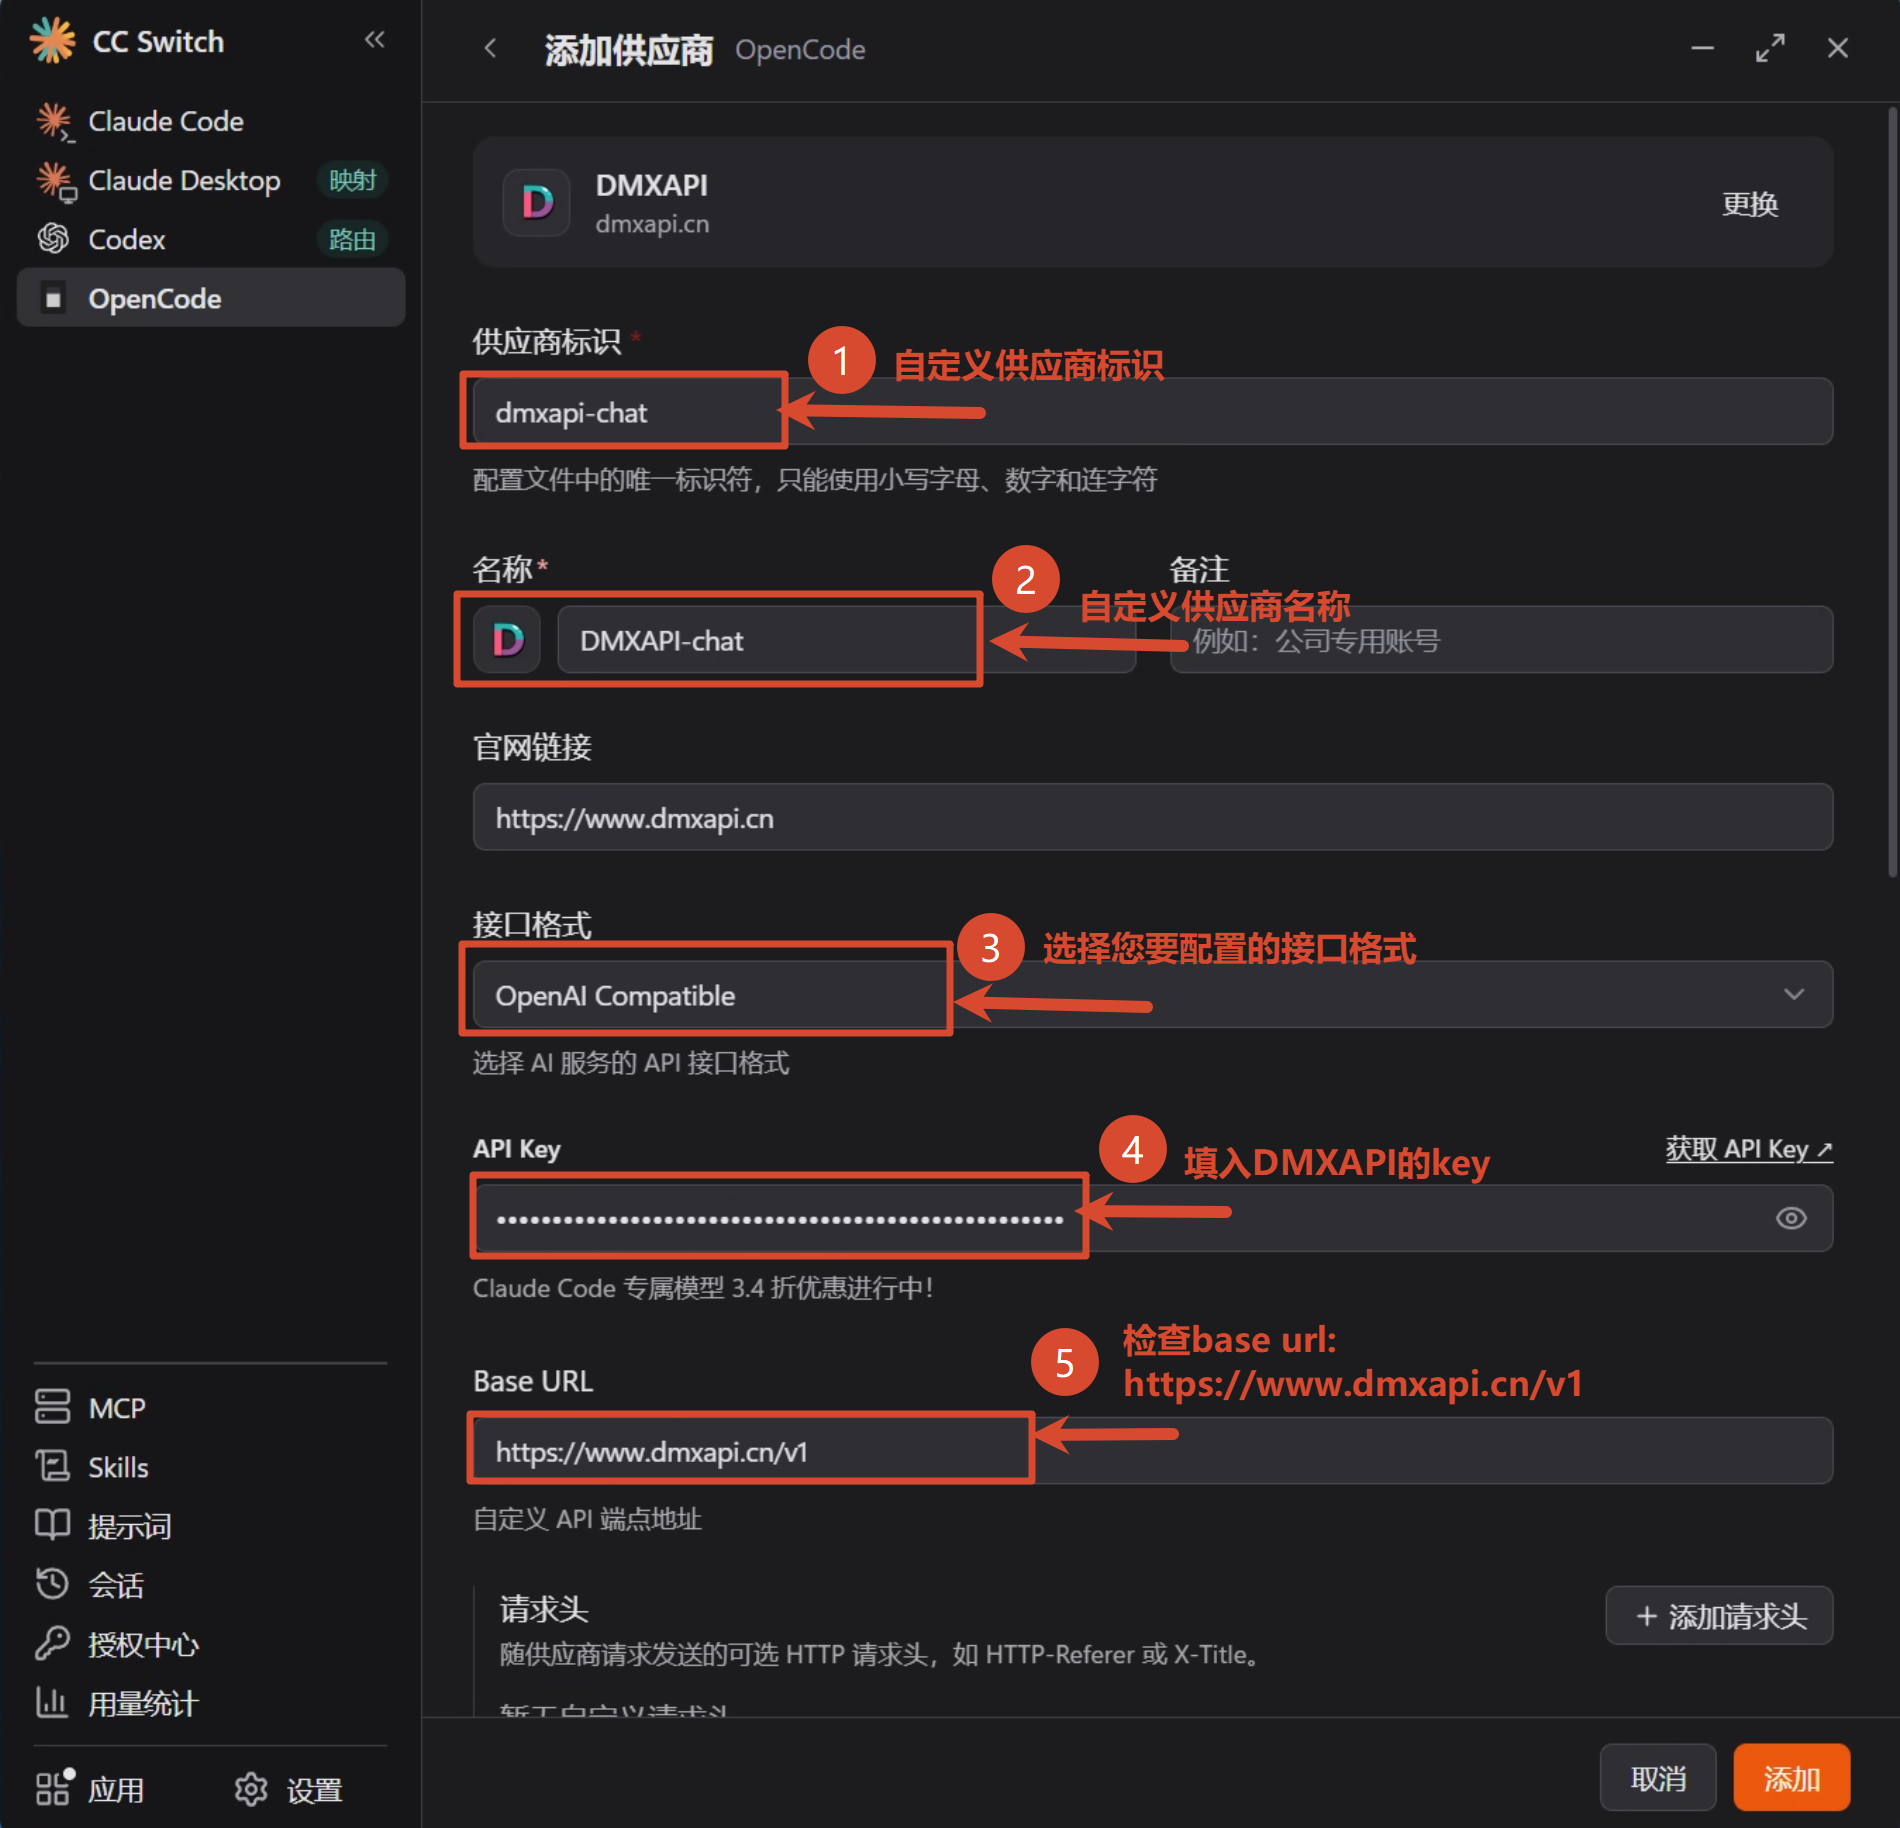Viewport: 1900px width, 1828px height.
Task: Select OpenCode in sidebar
Action: click(211, 298)
